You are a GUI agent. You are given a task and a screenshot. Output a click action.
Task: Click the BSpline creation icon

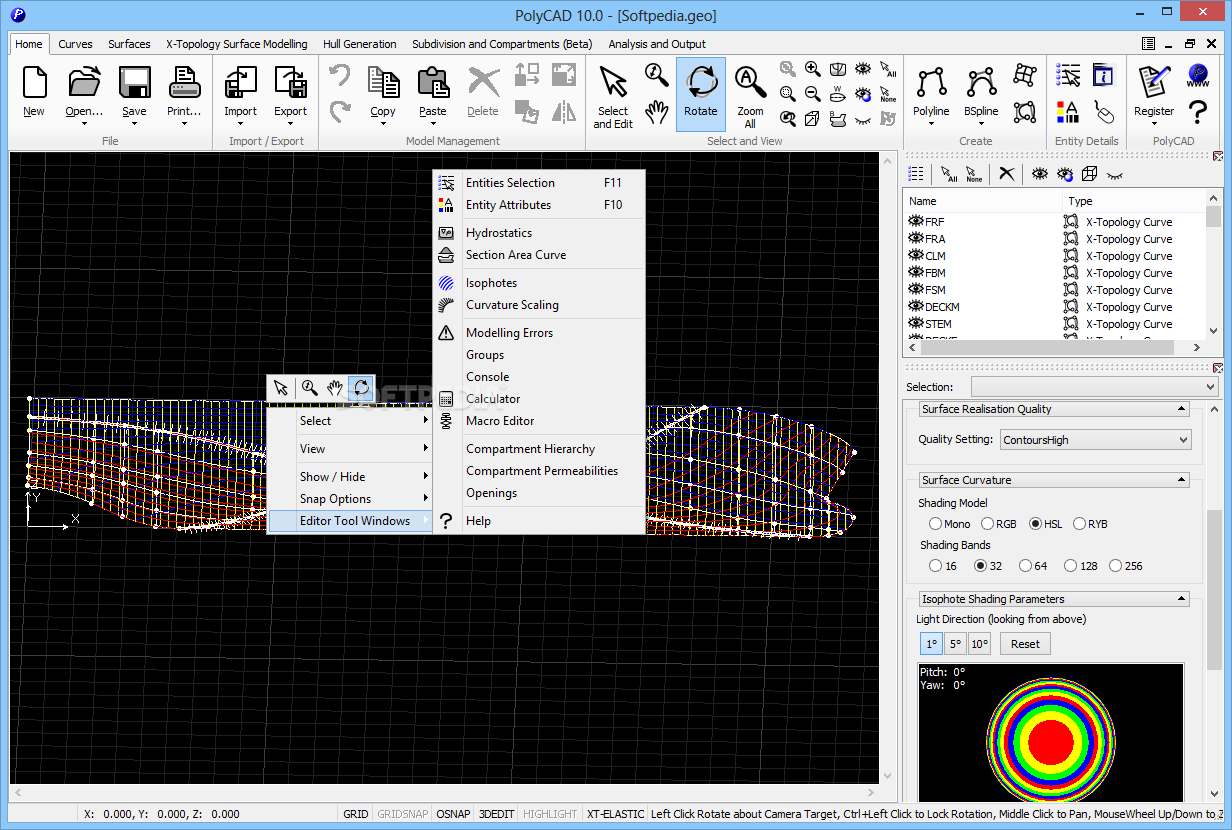[x=981, y=83]
